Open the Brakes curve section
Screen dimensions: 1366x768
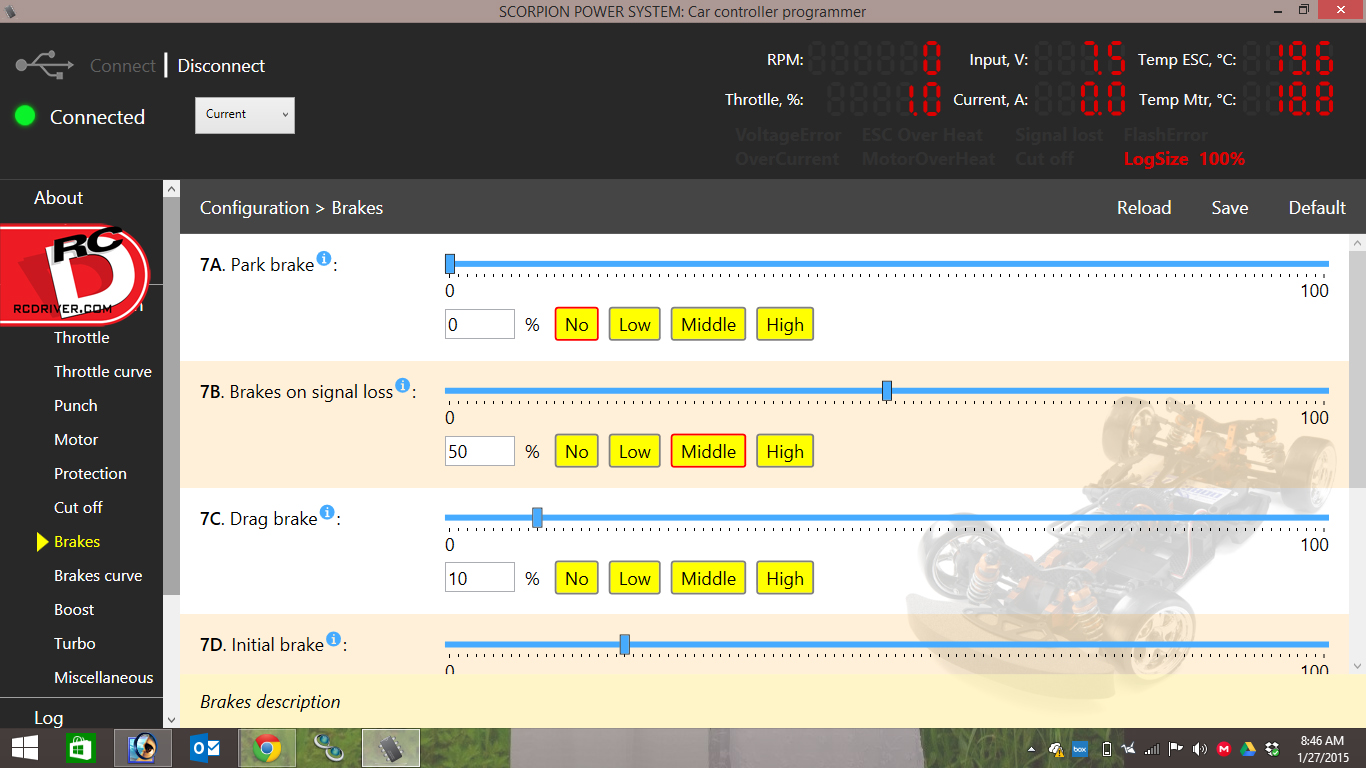click(98, 576)
